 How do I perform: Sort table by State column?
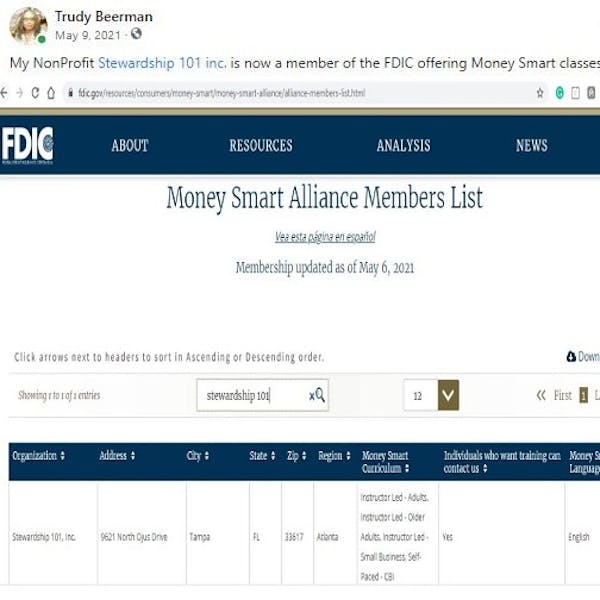[262, 456]
